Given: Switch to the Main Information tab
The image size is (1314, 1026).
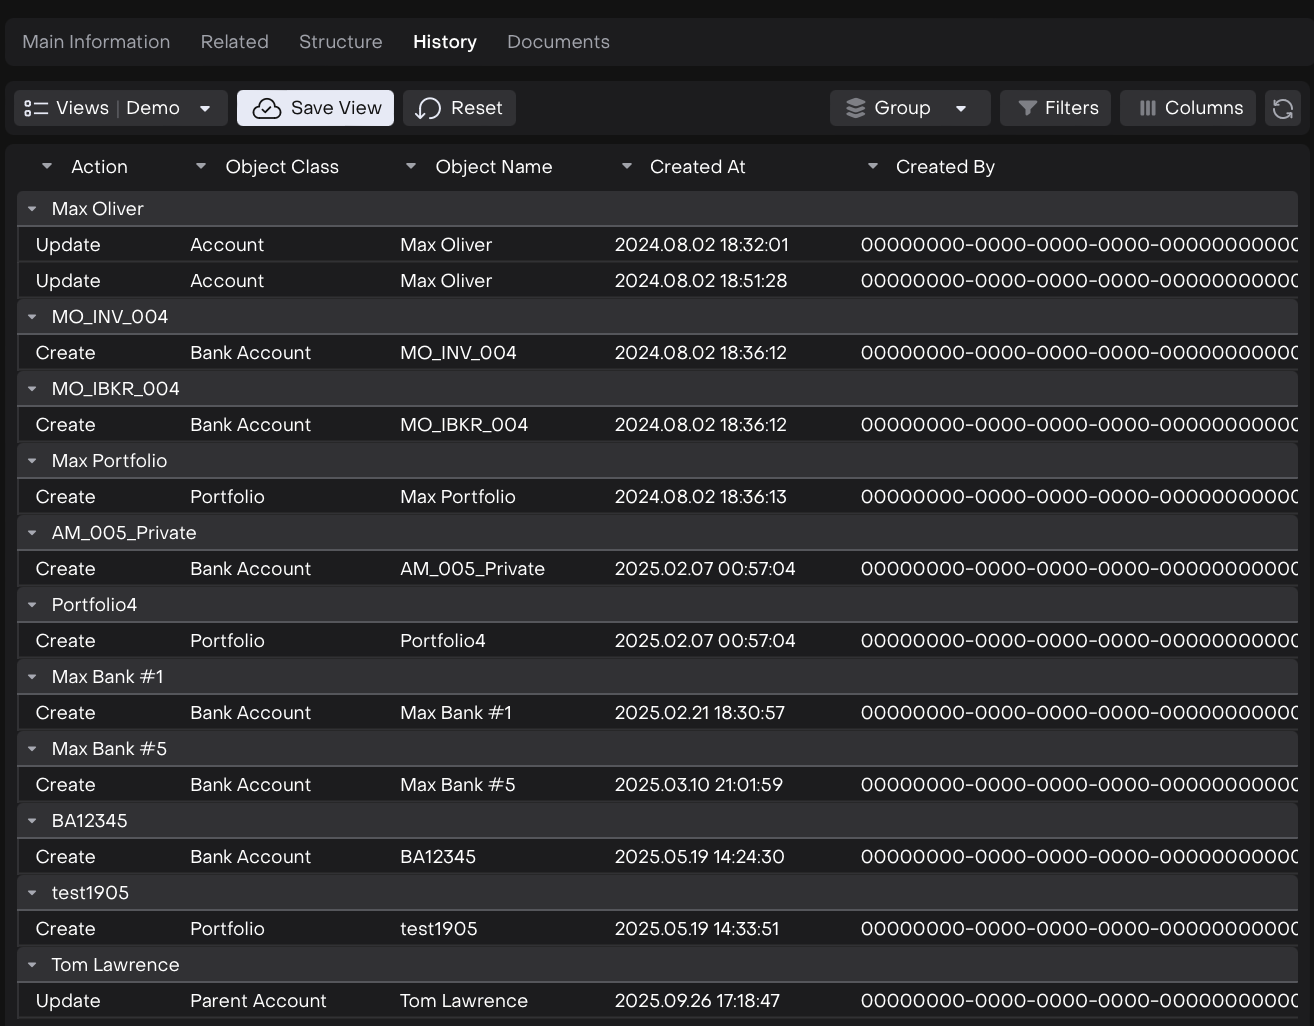Looking at the screenshot, I should (96, 42).
